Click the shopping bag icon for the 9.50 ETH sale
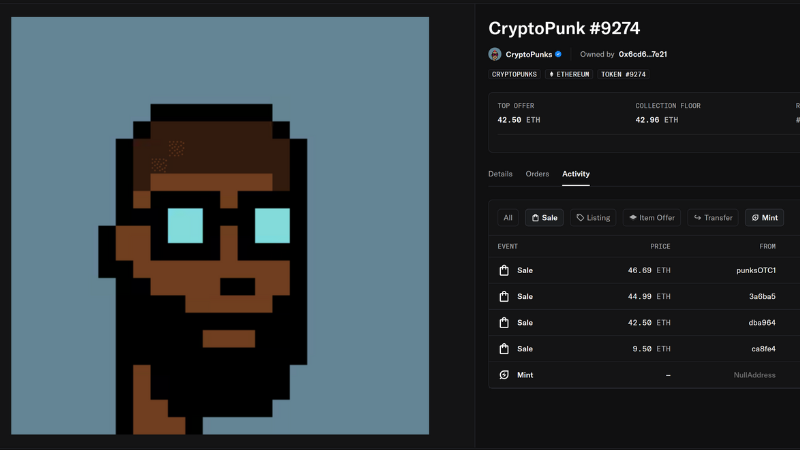 coord(504,348)
